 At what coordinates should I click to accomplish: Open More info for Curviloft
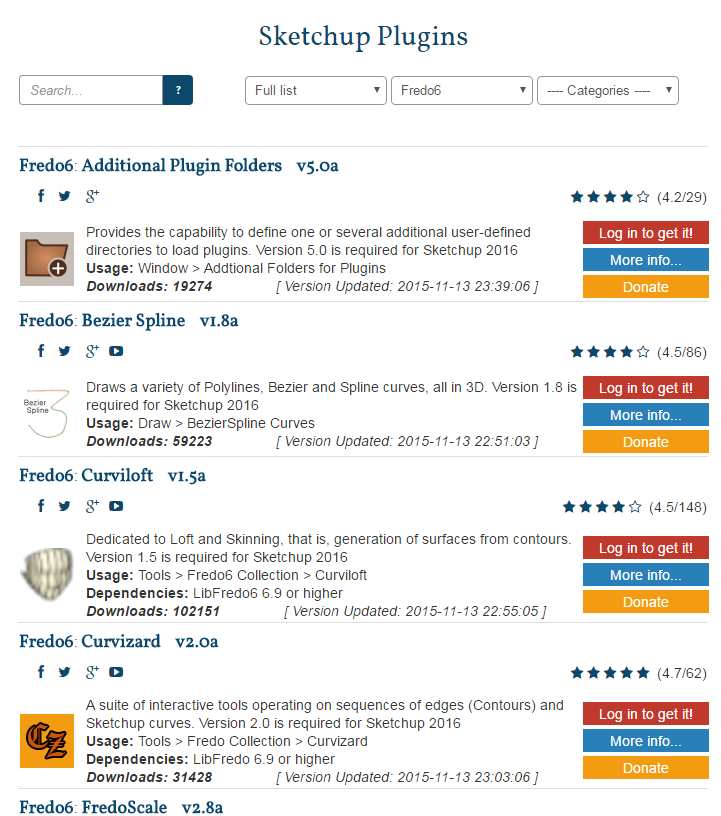[x=646, y=575]
